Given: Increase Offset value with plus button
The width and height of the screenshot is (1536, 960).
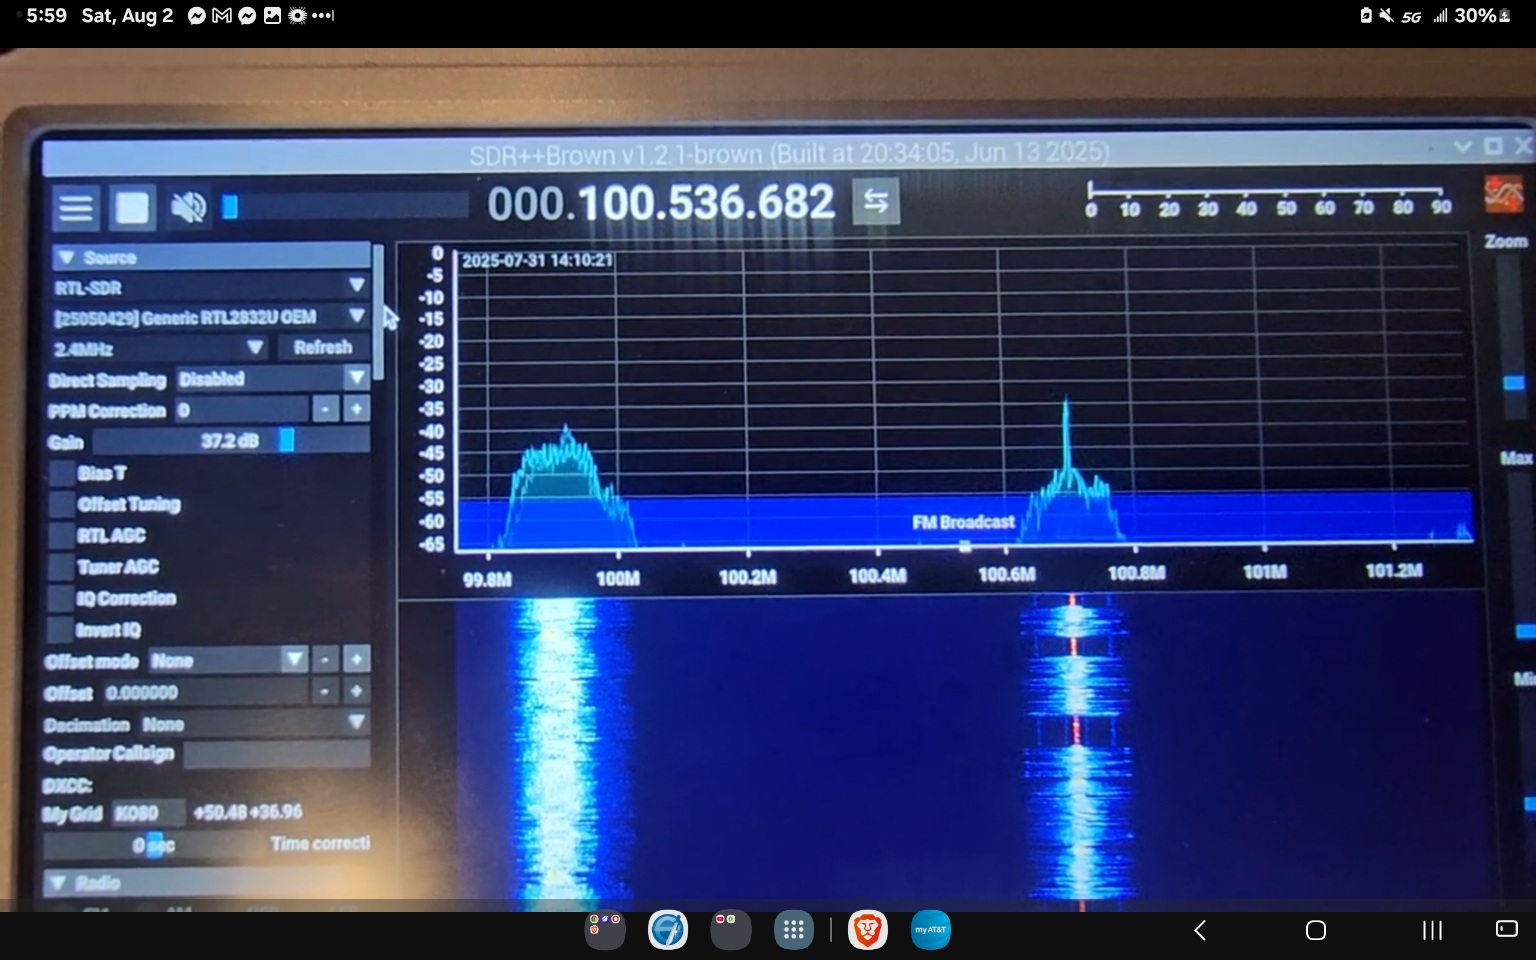Looking at the screenshot, I should pos(356,692).
